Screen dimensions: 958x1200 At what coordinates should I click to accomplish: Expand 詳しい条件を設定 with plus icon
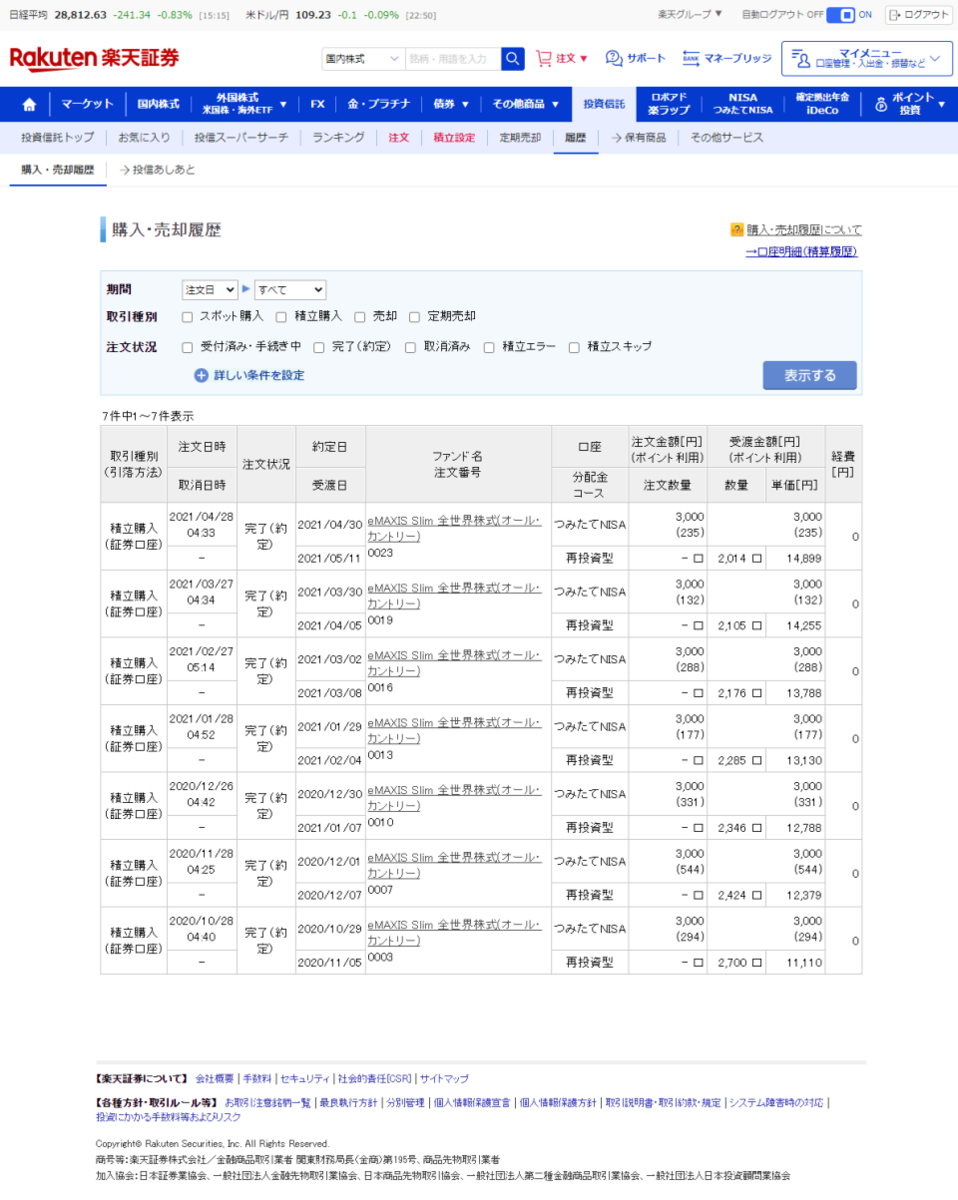249,376
